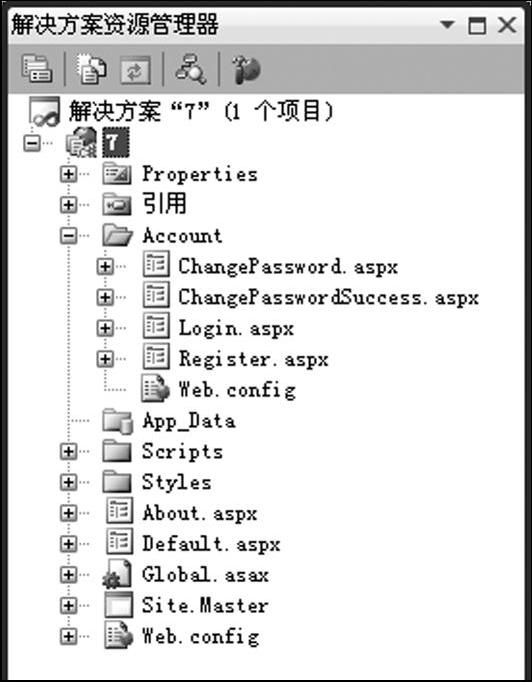This screenshot has height=682, width=532.
Task: Expand the Properties node
Action: point(68,174)
